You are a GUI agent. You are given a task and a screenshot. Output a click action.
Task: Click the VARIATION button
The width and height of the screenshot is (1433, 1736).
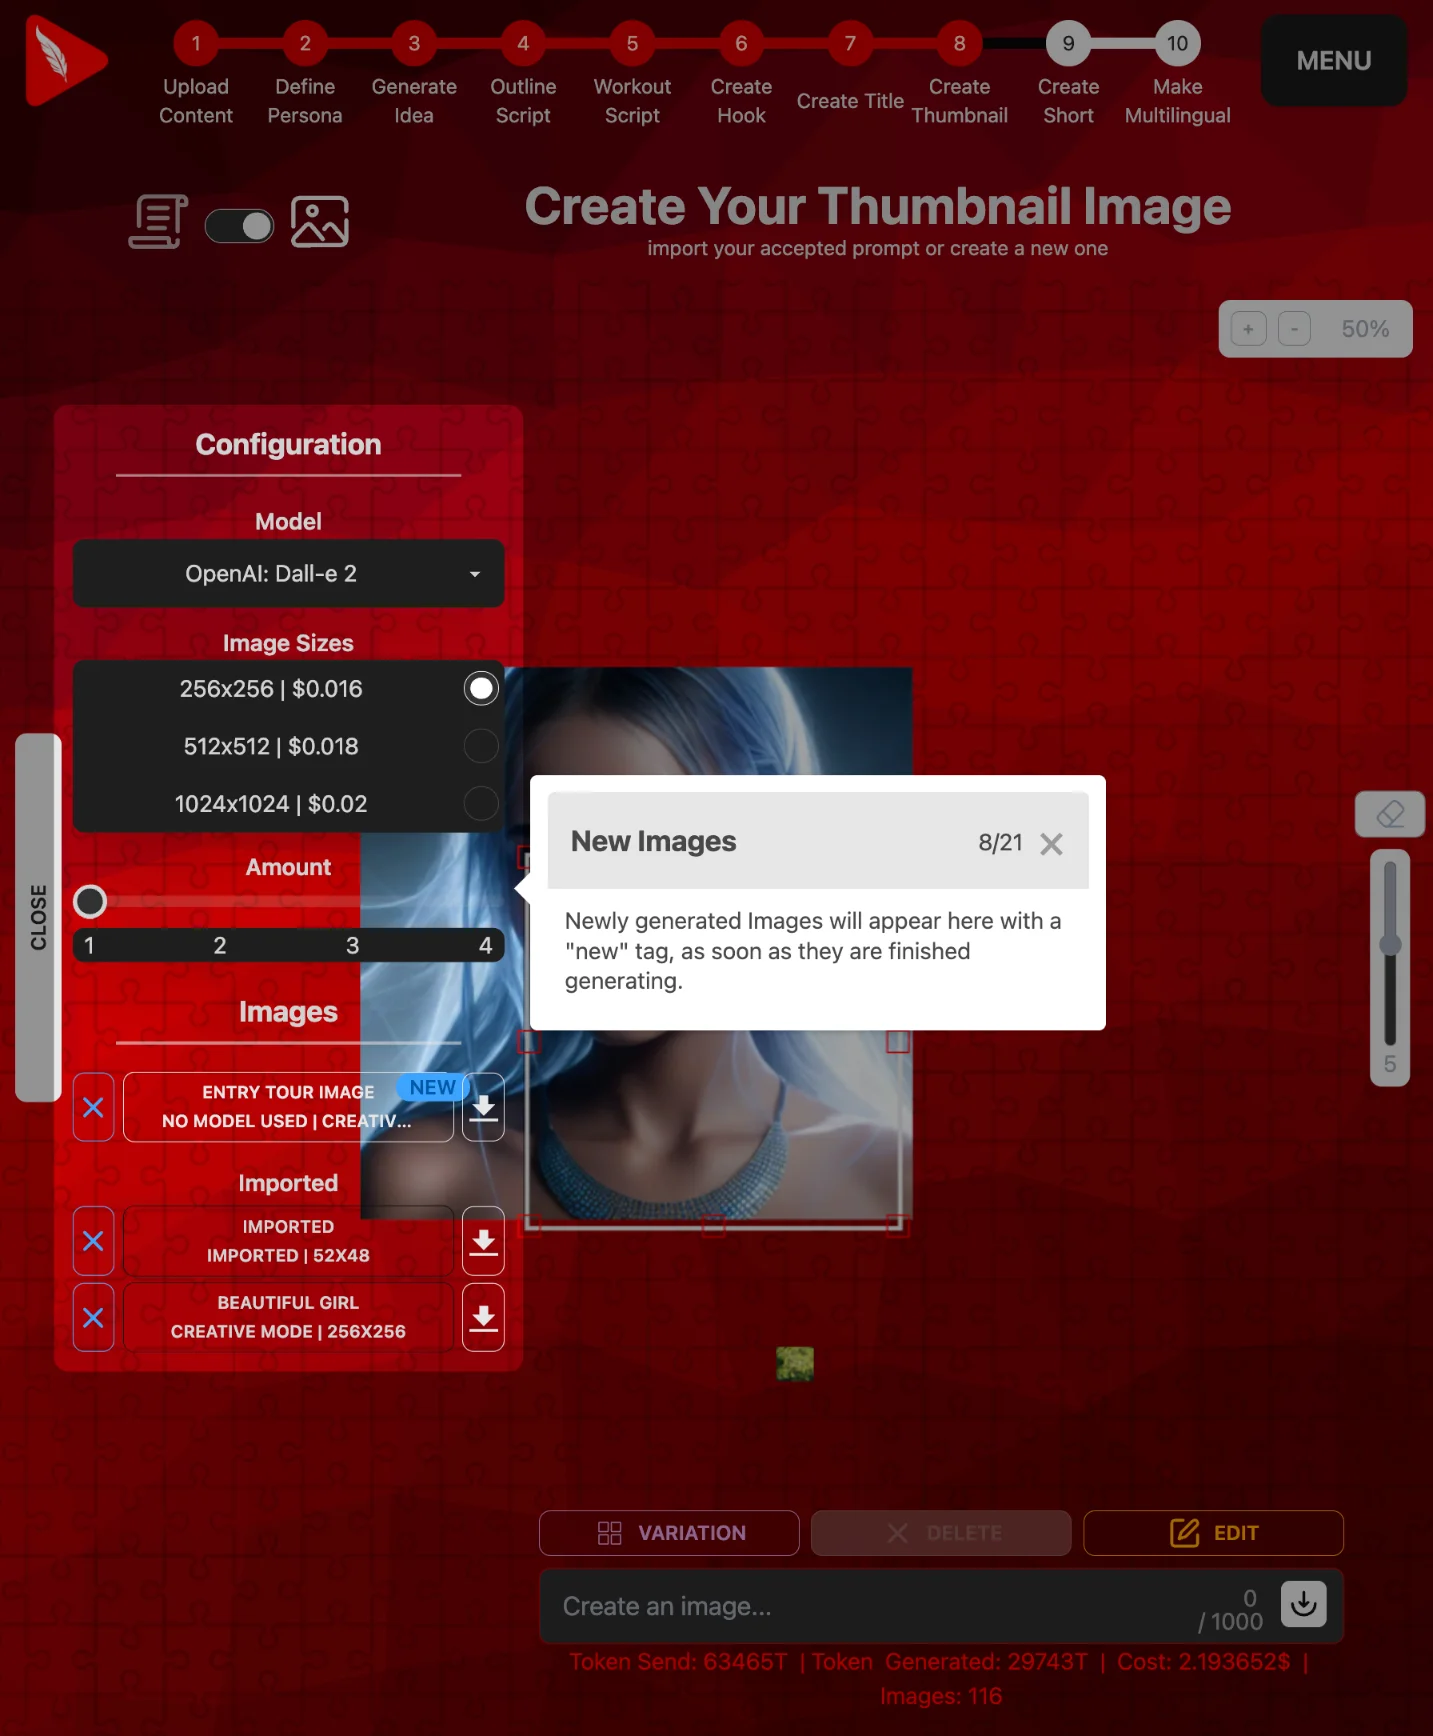(x=669, y=1533)
